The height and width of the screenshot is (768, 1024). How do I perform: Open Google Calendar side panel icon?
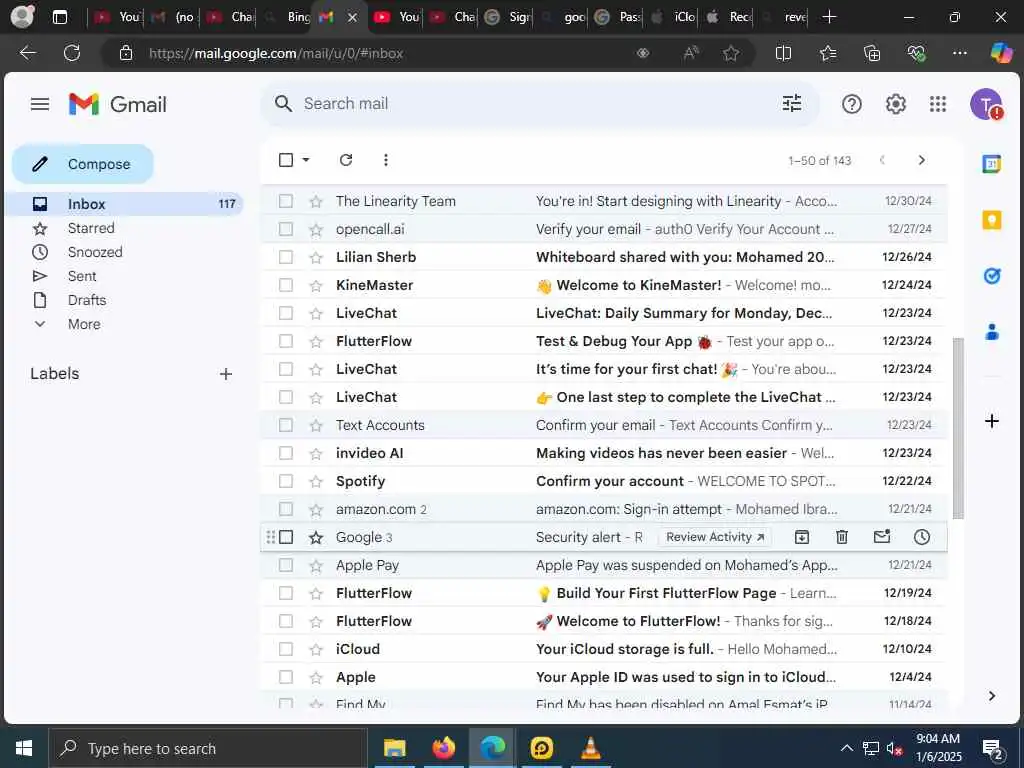[991, 164]
